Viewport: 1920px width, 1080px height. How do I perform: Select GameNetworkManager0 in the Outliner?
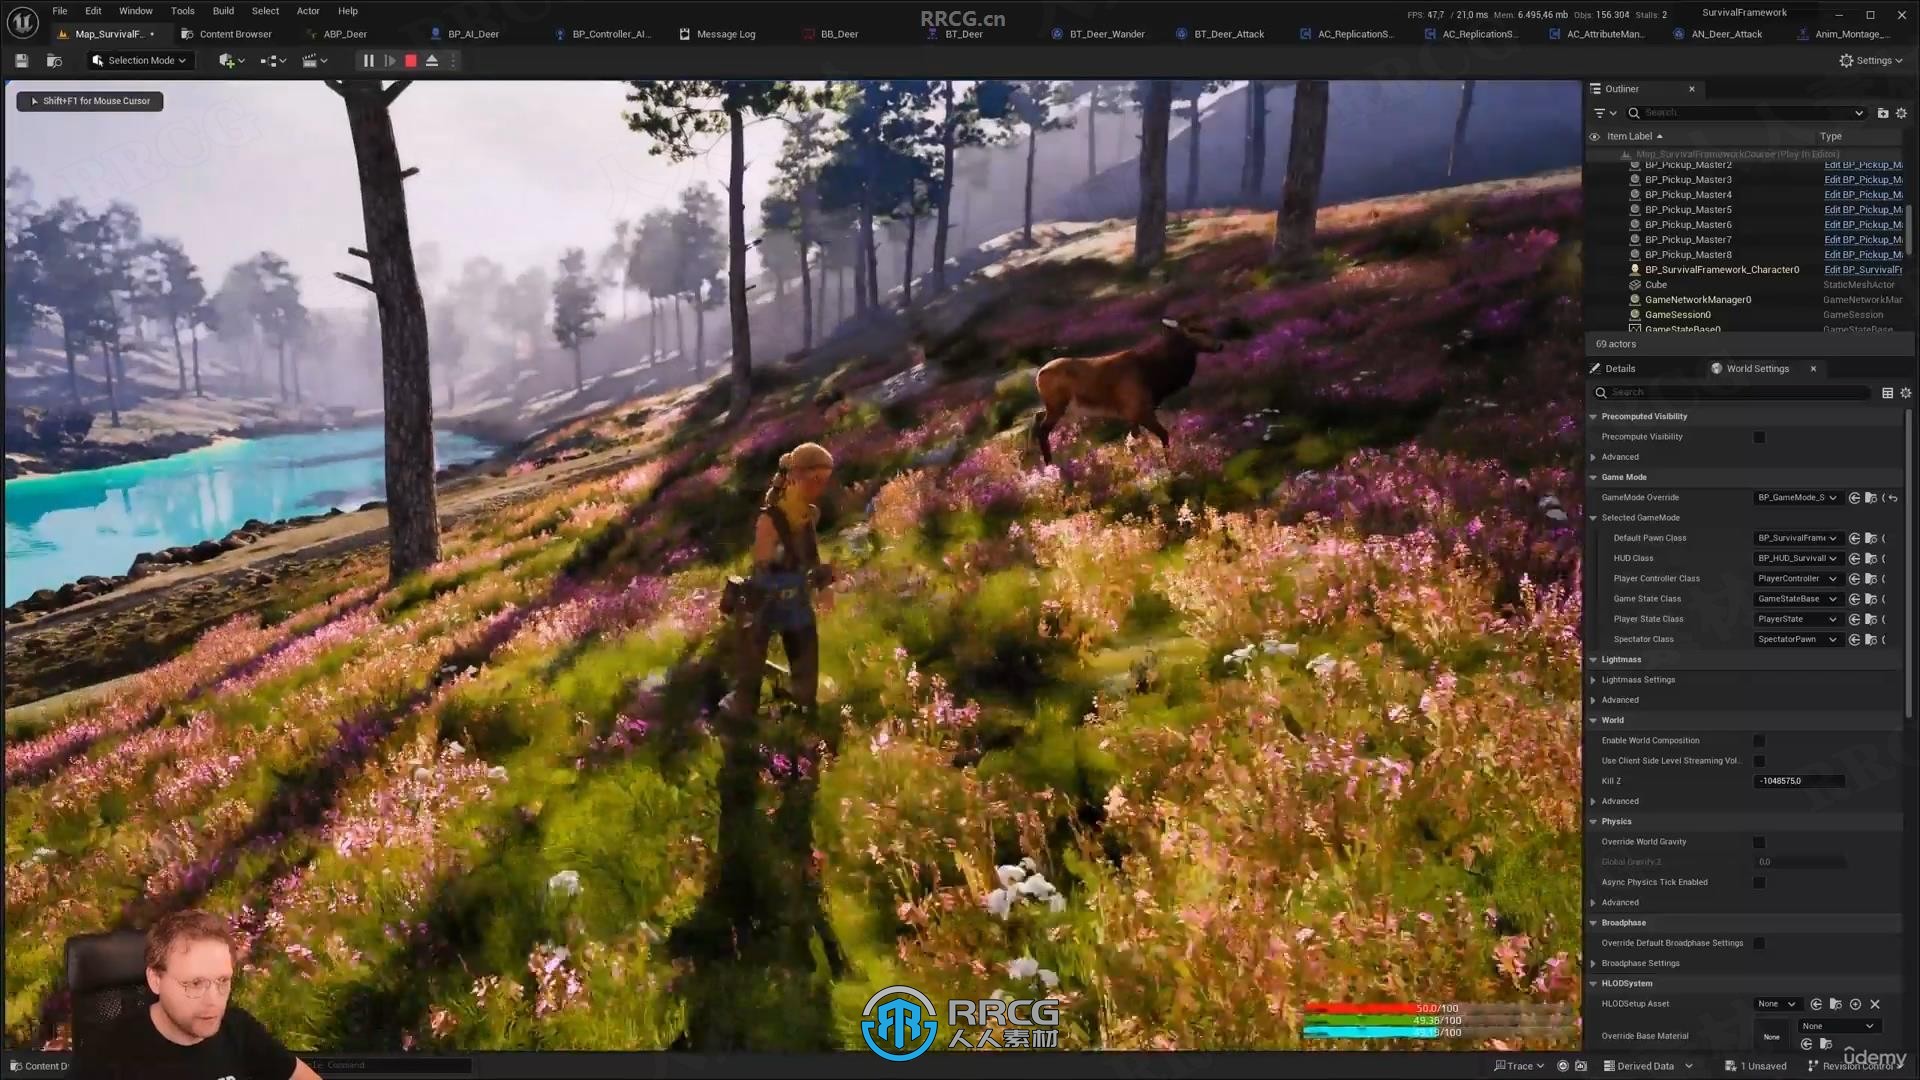[1697, 300]
